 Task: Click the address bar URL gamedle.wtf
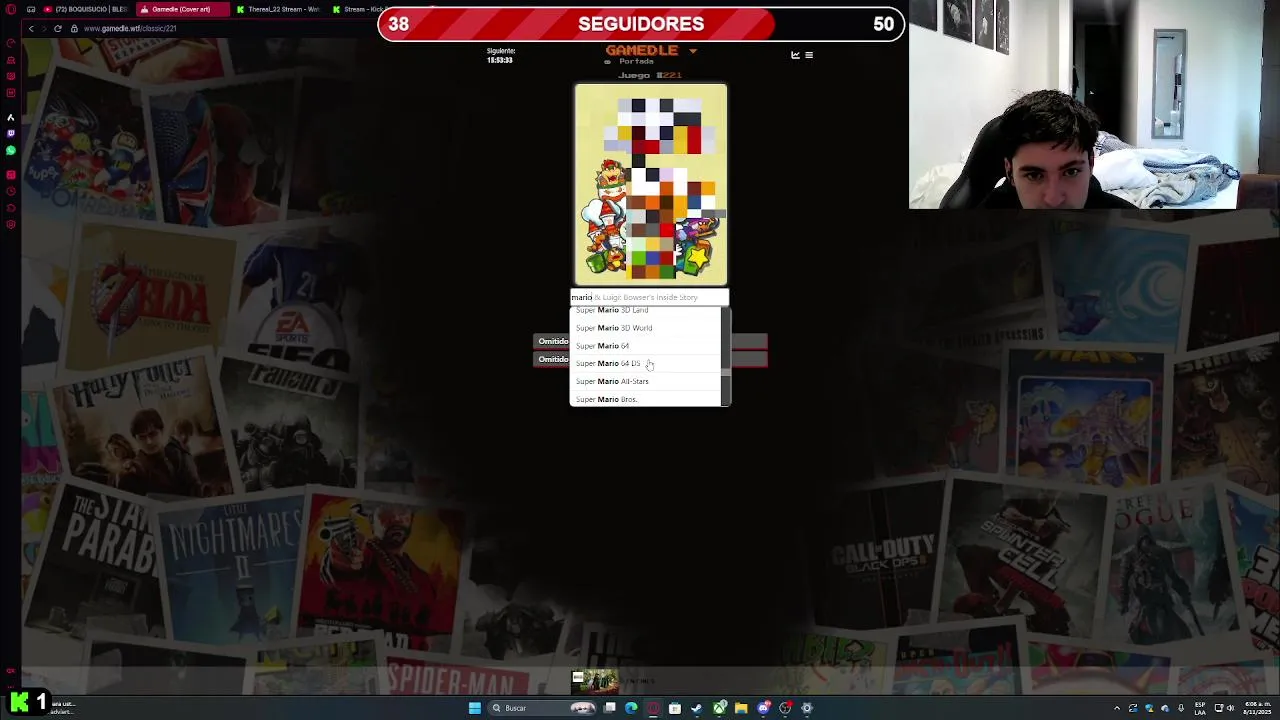pos(130,28)
